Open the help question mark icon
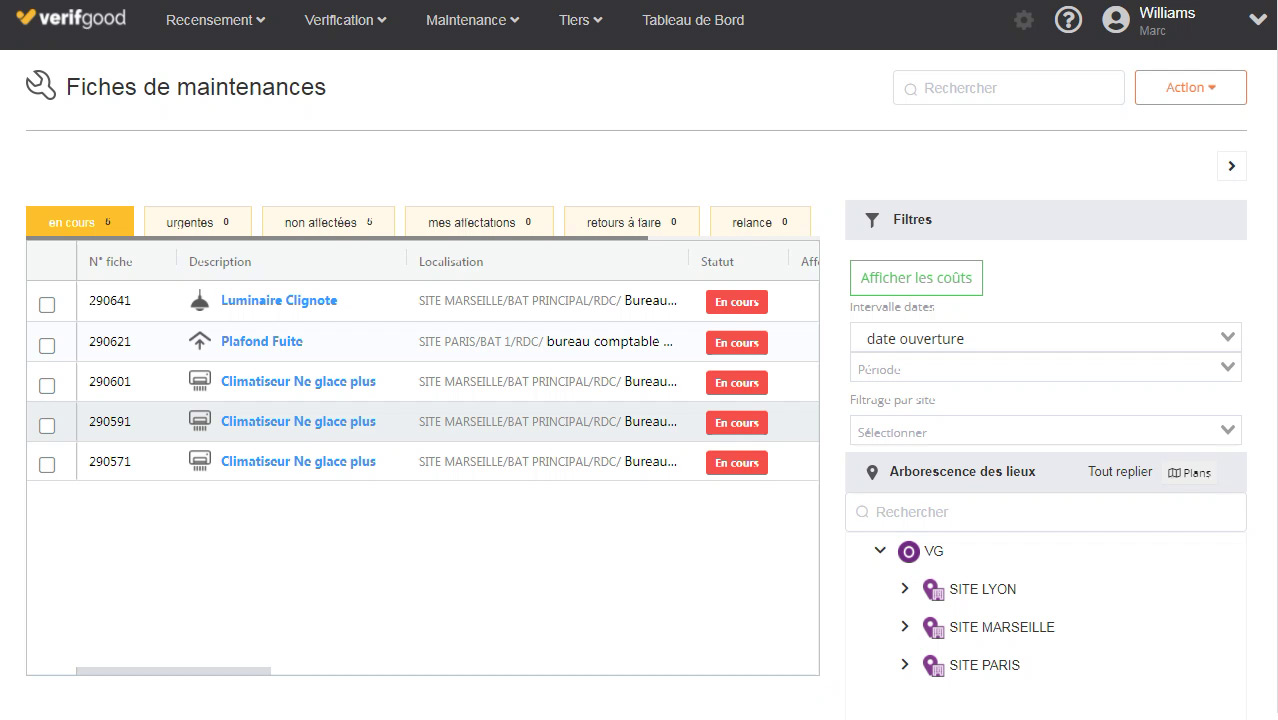Viewport: 1278px width, 720px height. pyautogui.click(x=1068, y=20)
